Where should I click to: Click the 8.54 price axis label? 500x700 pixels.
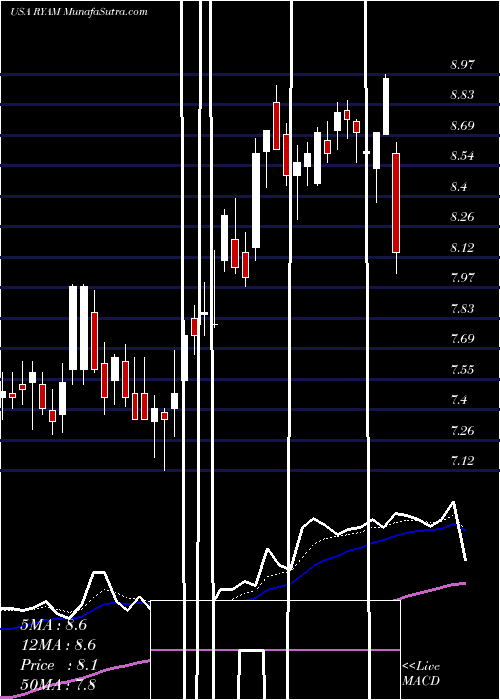click(462, 156)
